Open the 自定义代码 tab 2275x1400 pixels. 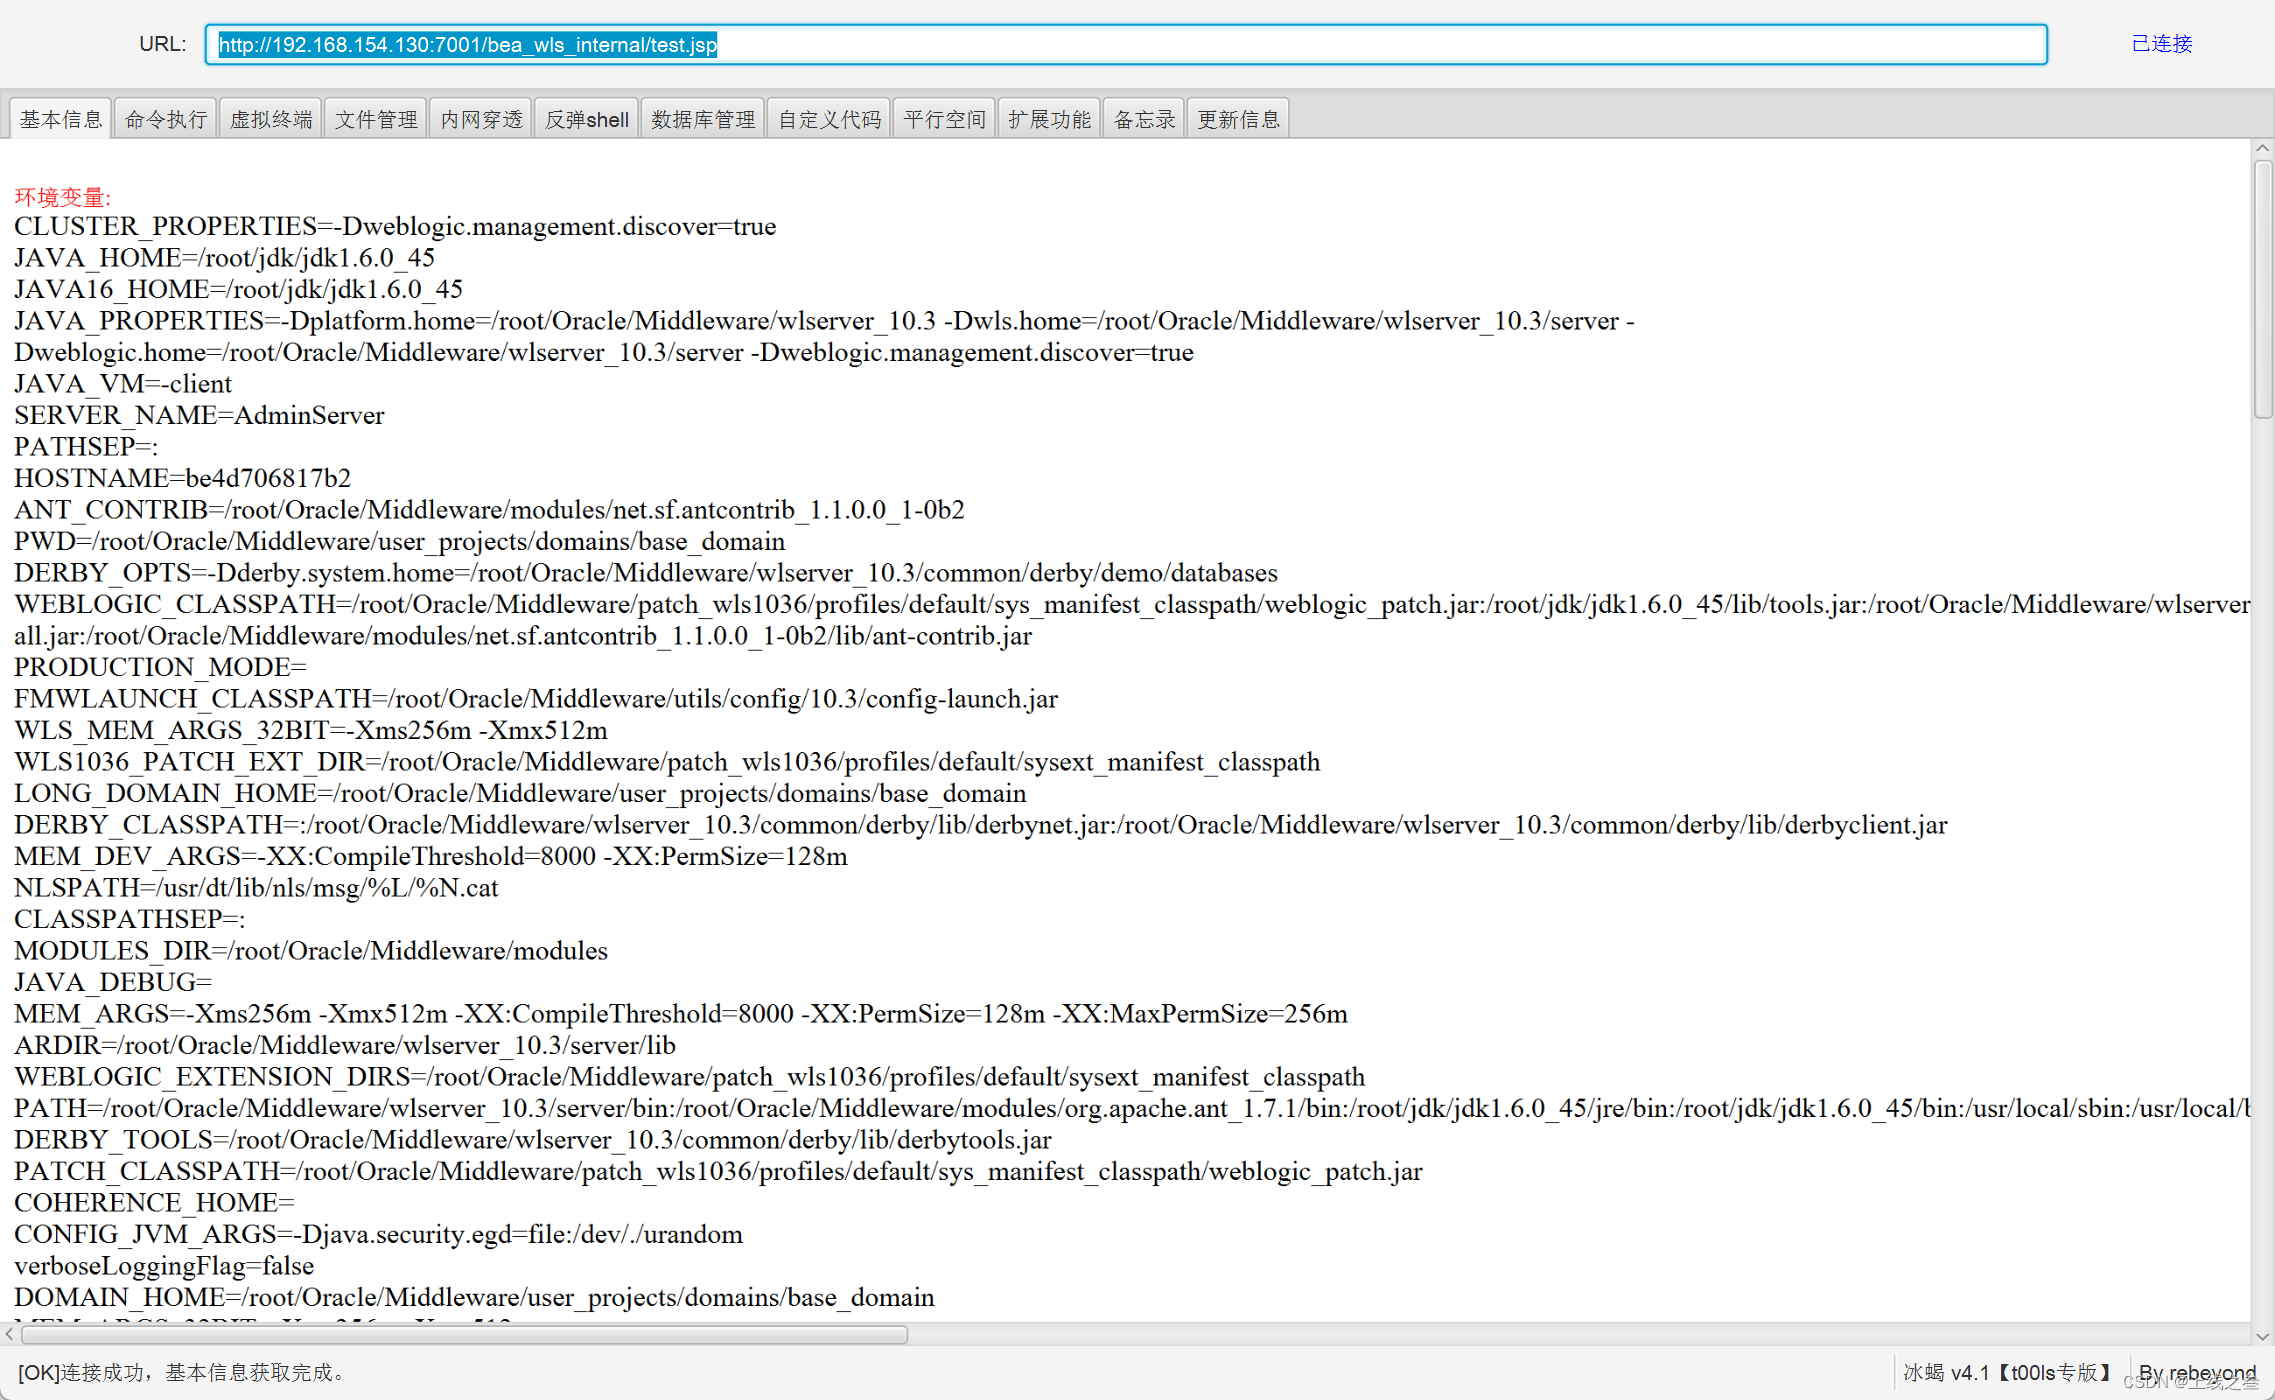coord(829,120)
